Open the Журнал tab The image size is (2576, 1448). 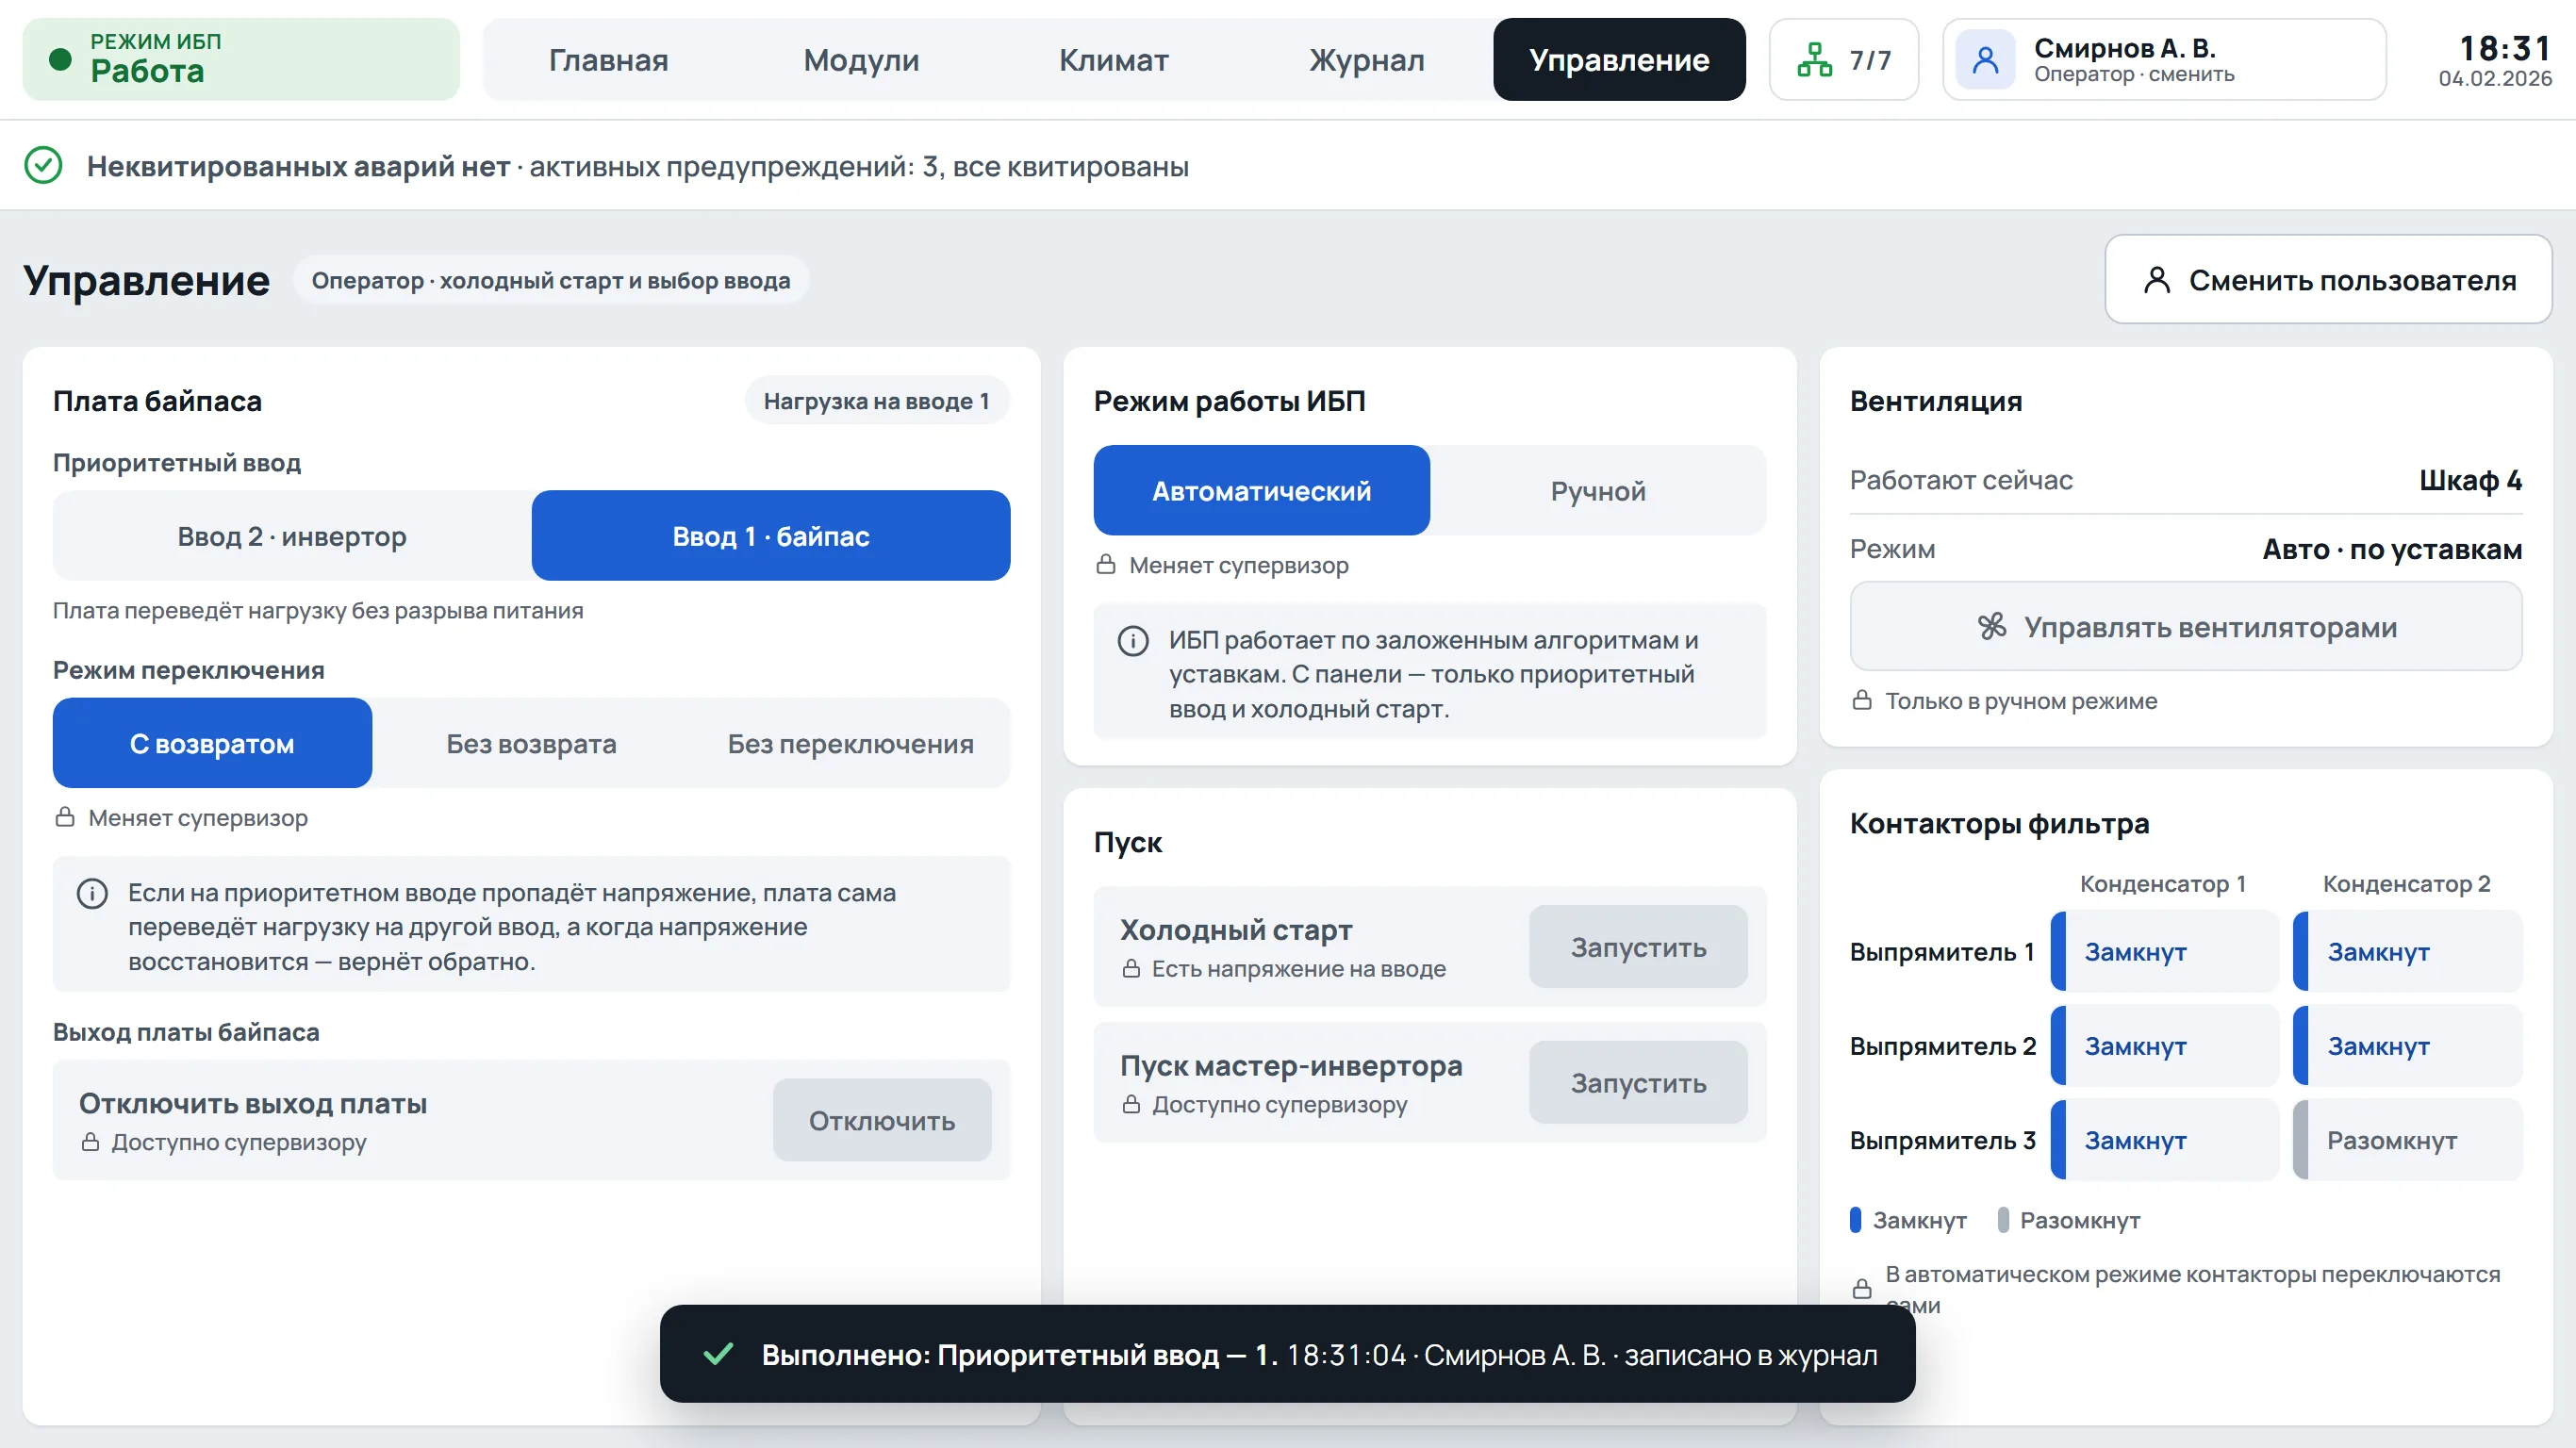[1366, 60]
